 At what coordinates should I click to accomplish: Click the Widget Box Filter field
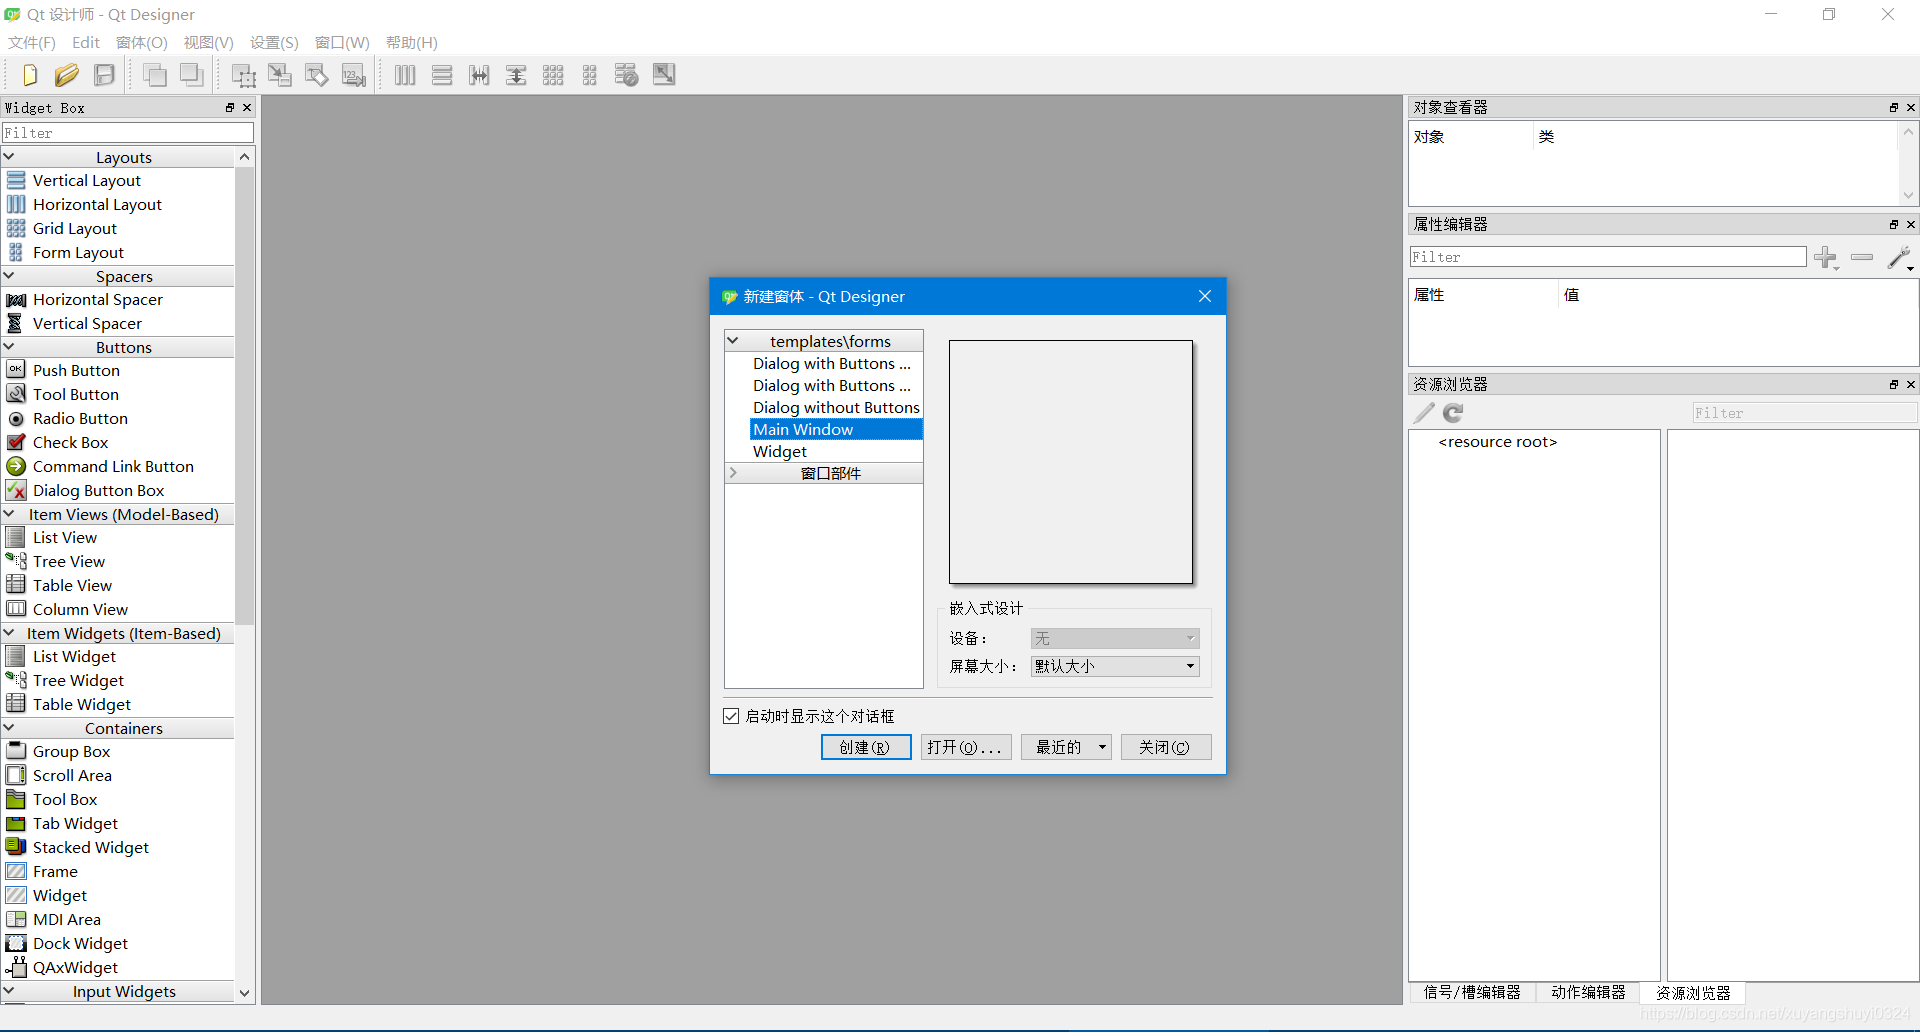pos(128,133)
